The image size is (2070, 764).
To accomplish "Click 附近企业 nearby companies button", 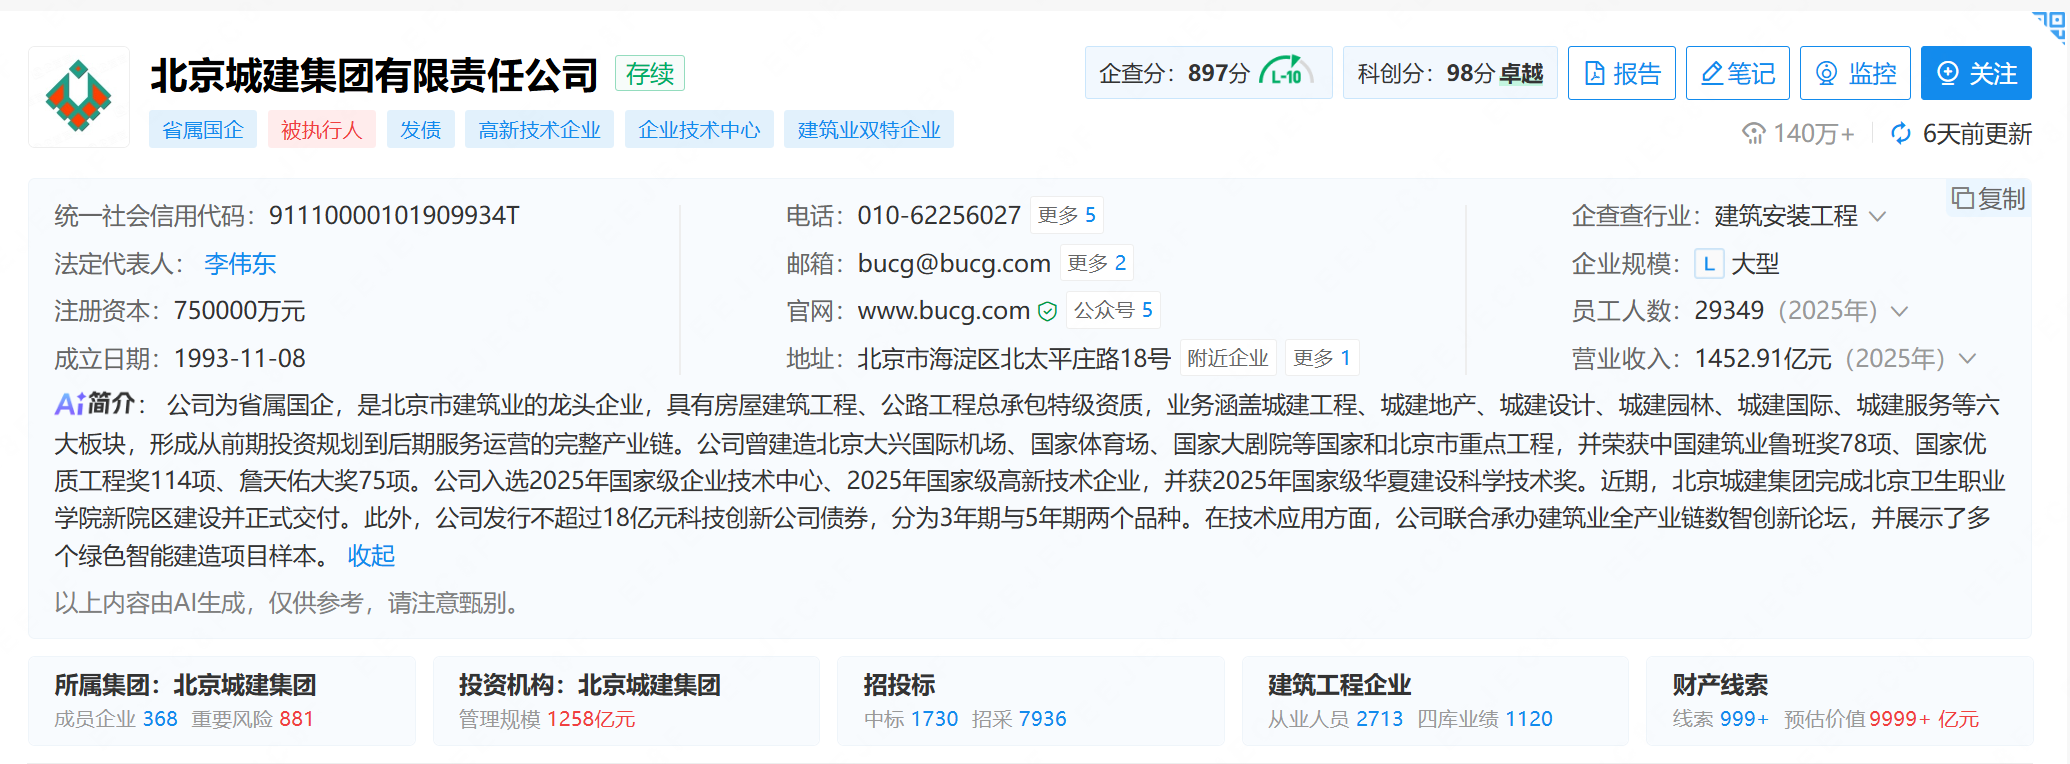I will (1228, 358).
